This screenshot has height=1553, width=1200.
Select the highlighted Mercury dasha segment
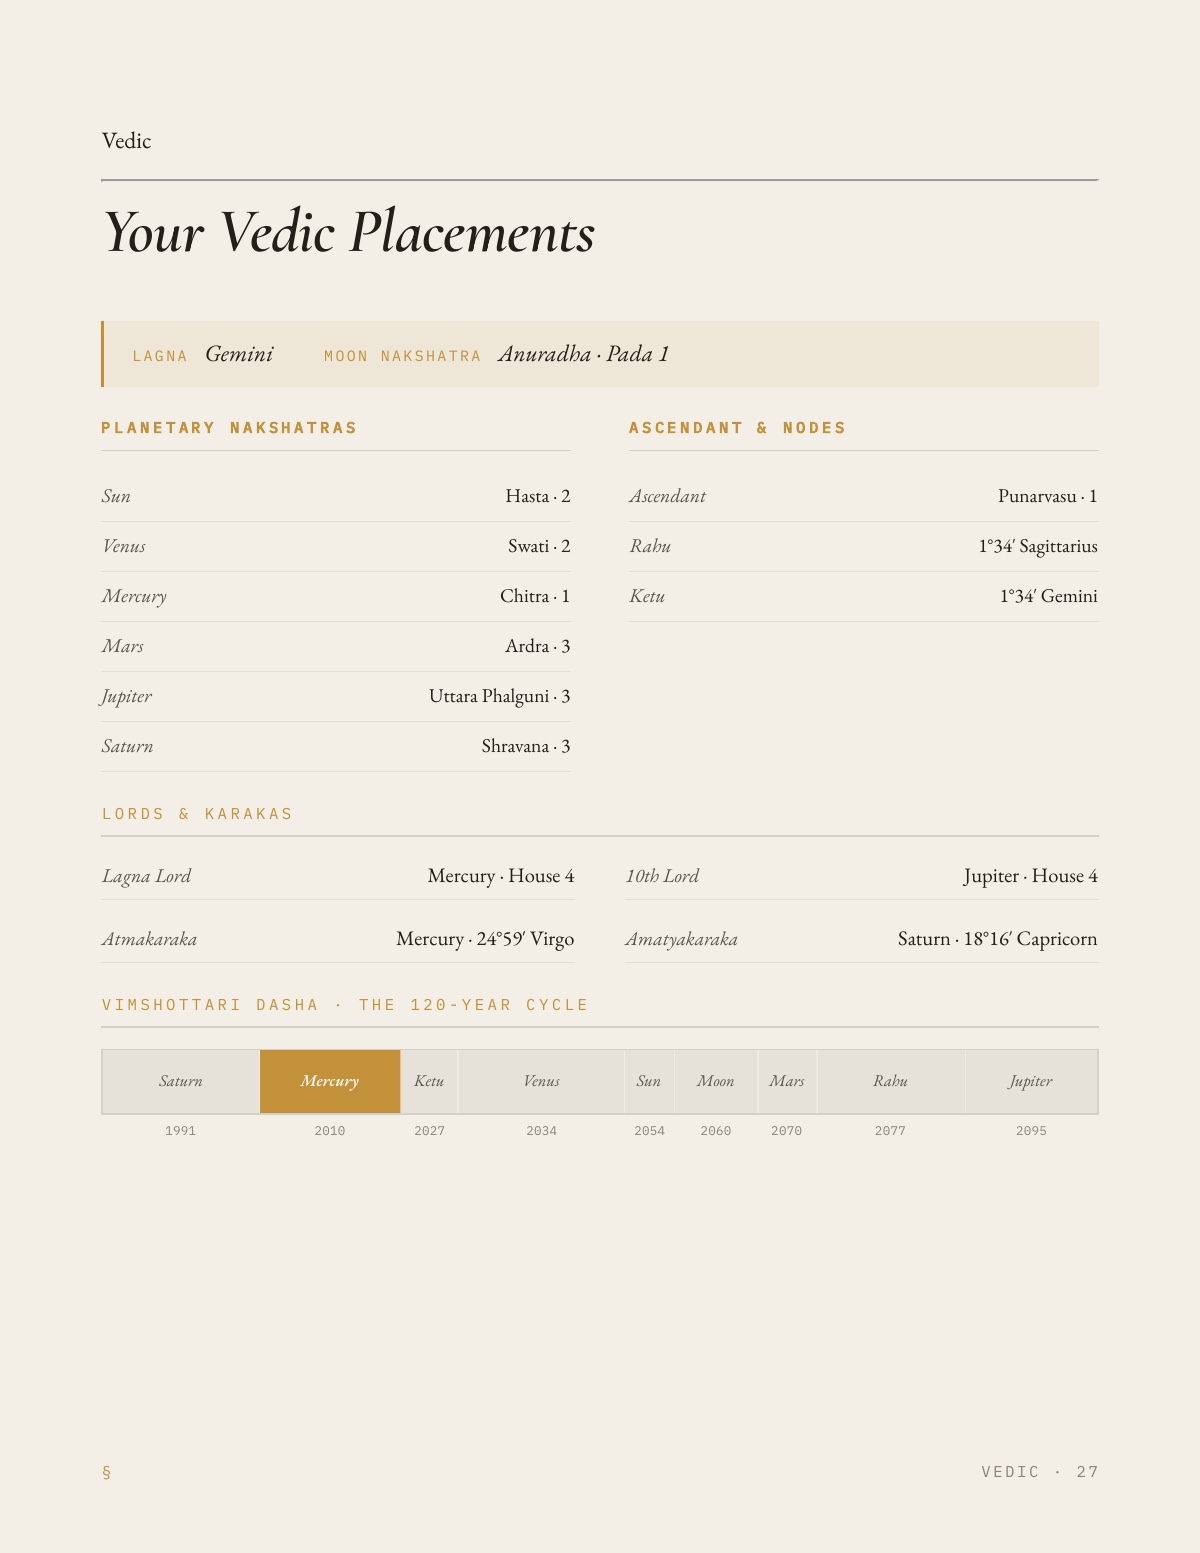tap(330, 1081)
